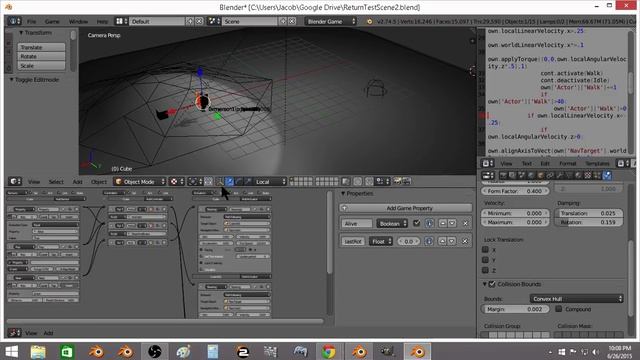Click the text editor type icon

pos(487,163)
